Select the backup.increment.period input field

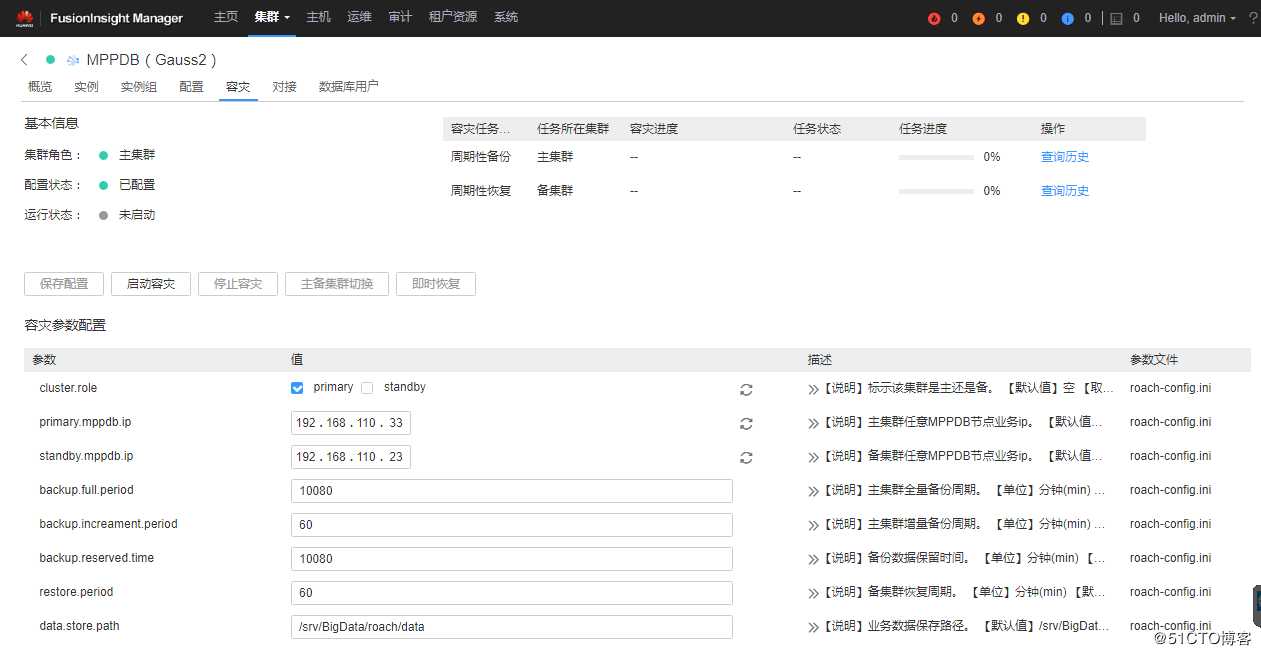(x=511, y=524)
